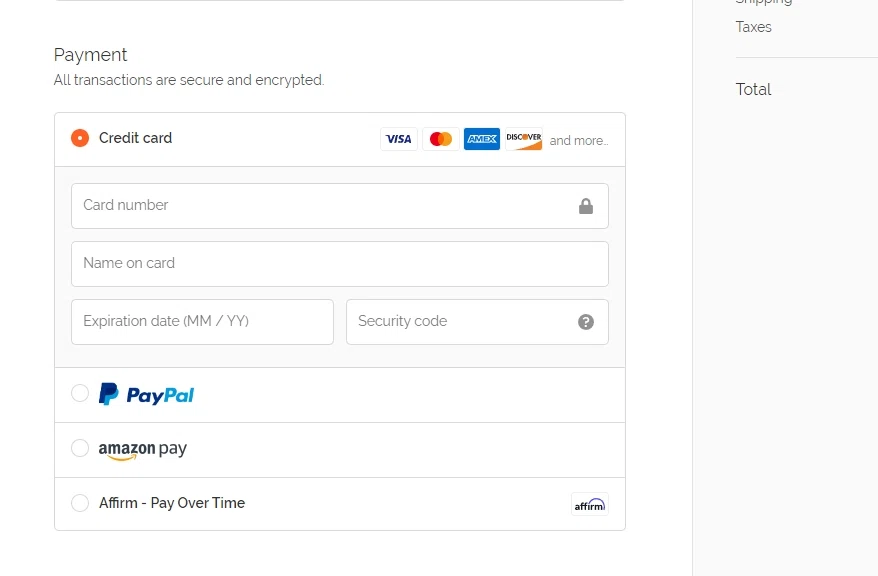Viewport: 878px width, 576px height.
Task: Click the Security code field
Action: coord(460,321)
